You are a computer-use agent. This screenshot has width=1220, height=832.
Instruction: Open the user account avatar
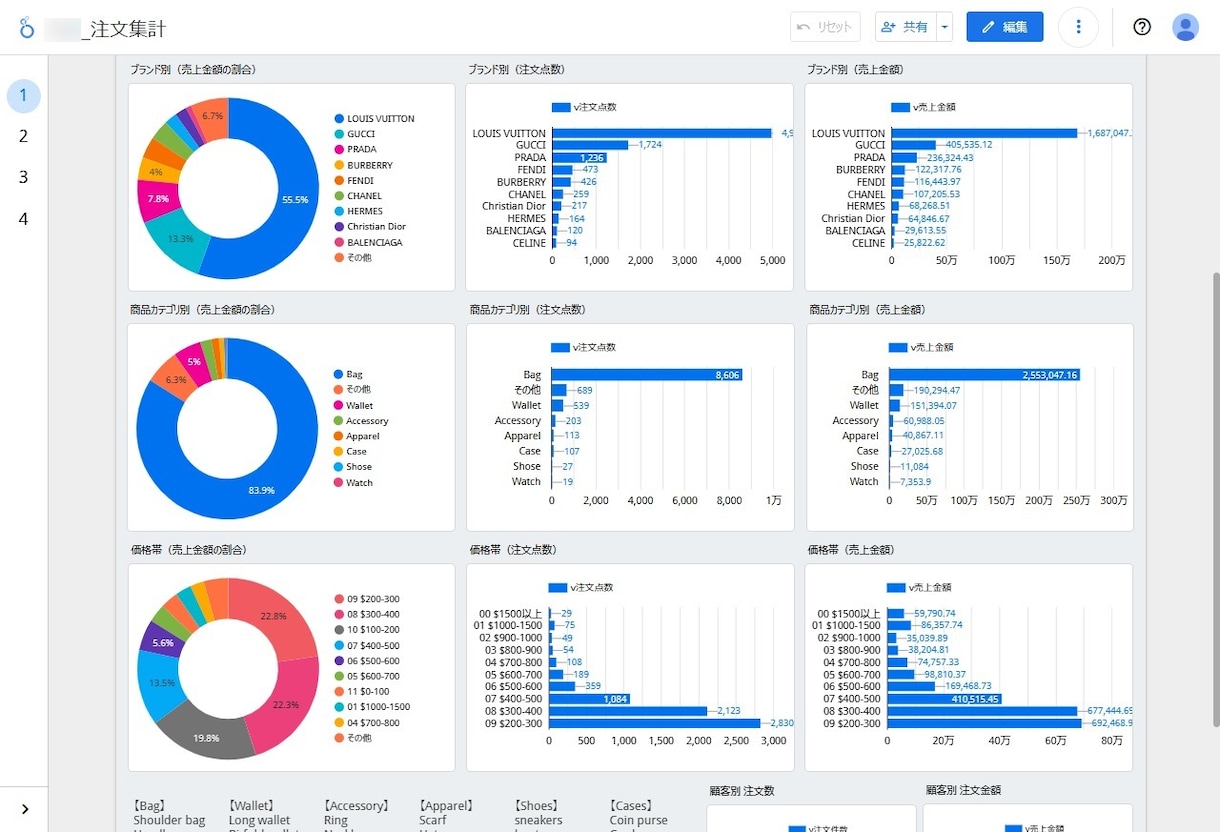click(1185, 27)
